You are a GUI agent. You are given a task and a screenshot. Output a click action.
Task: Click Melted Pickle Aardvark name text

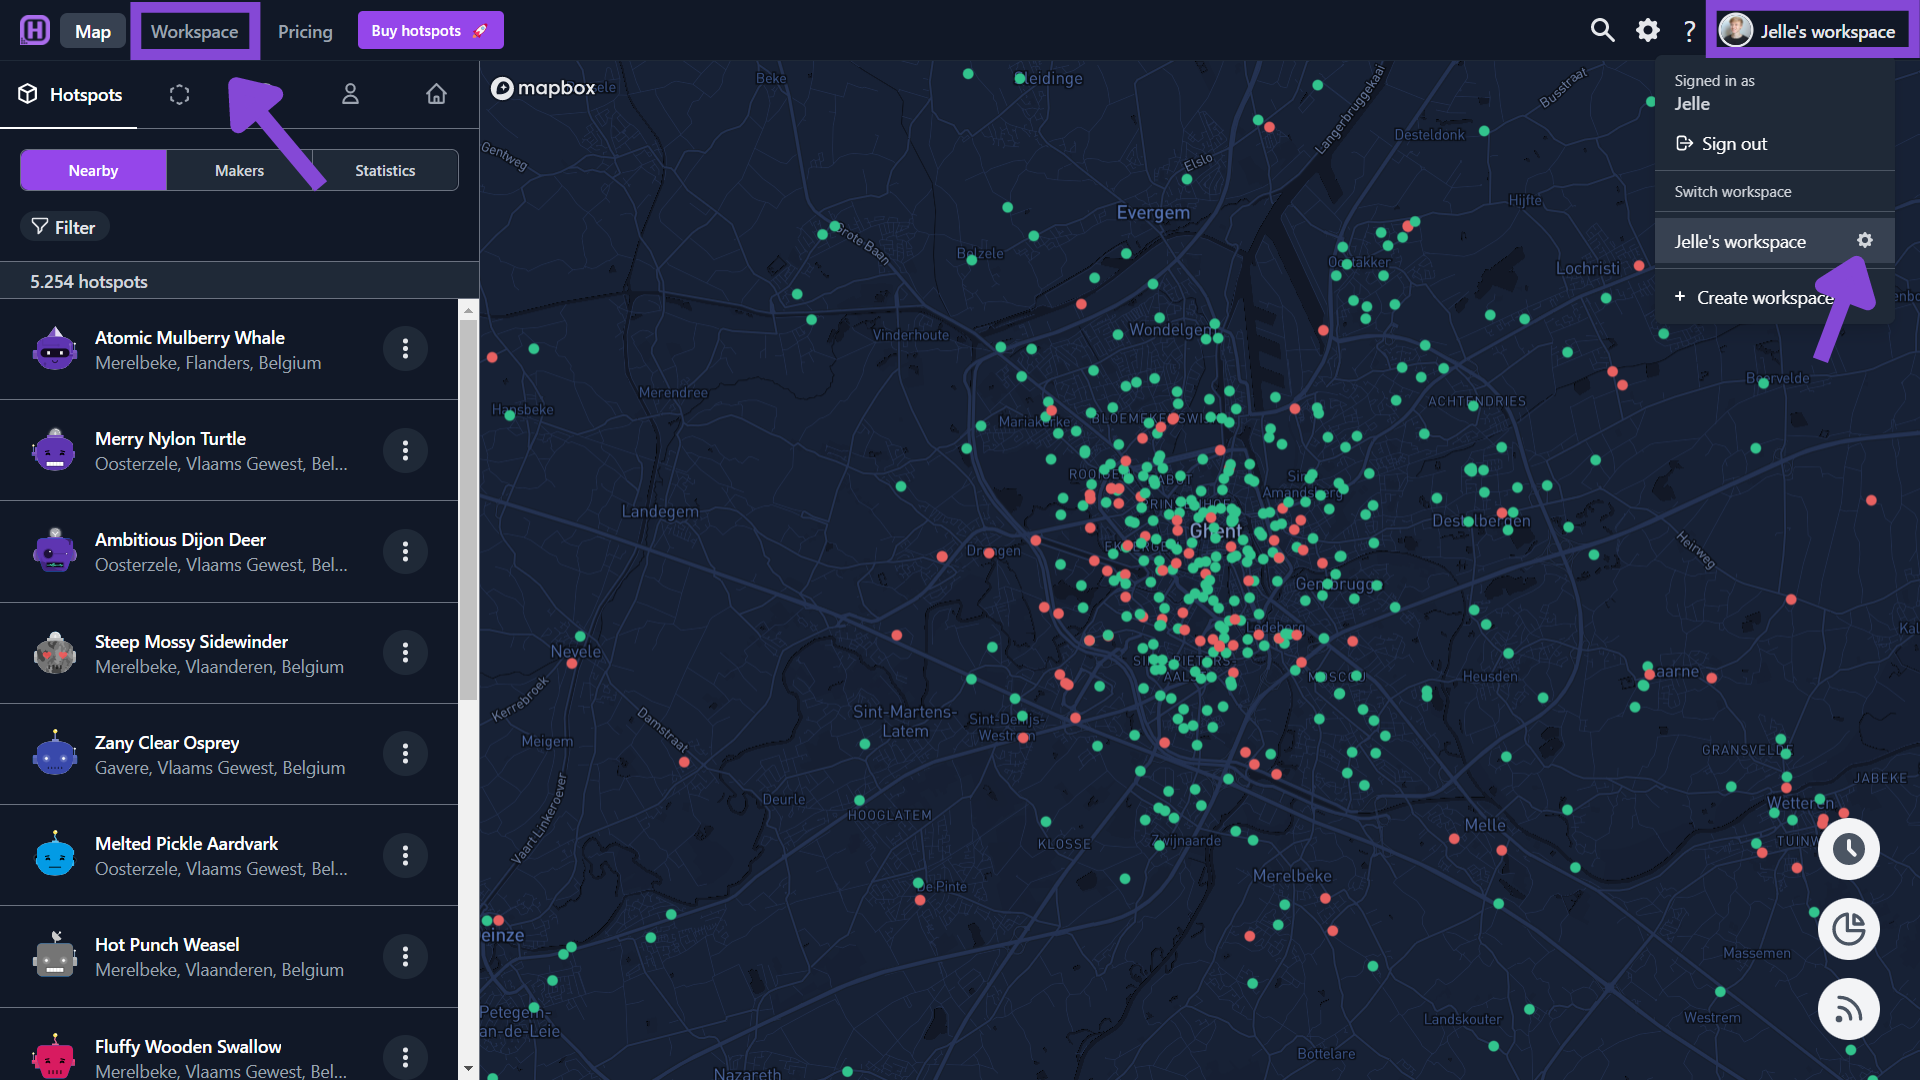186,843
